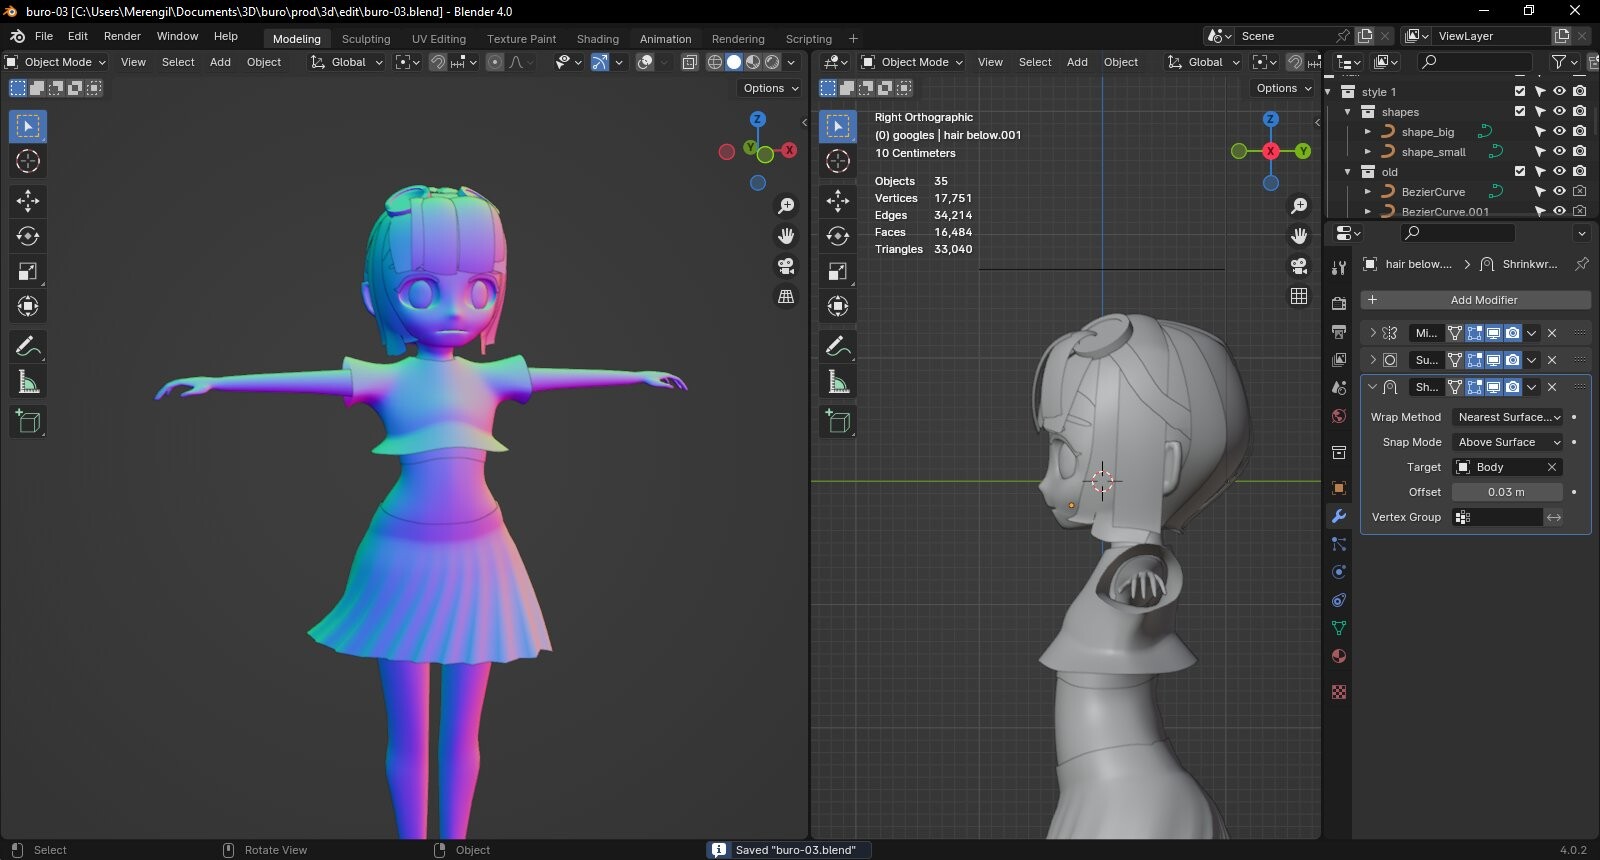Open the File menu
The height and width of the screenshot is (860, 1600).
coord(44,36)
